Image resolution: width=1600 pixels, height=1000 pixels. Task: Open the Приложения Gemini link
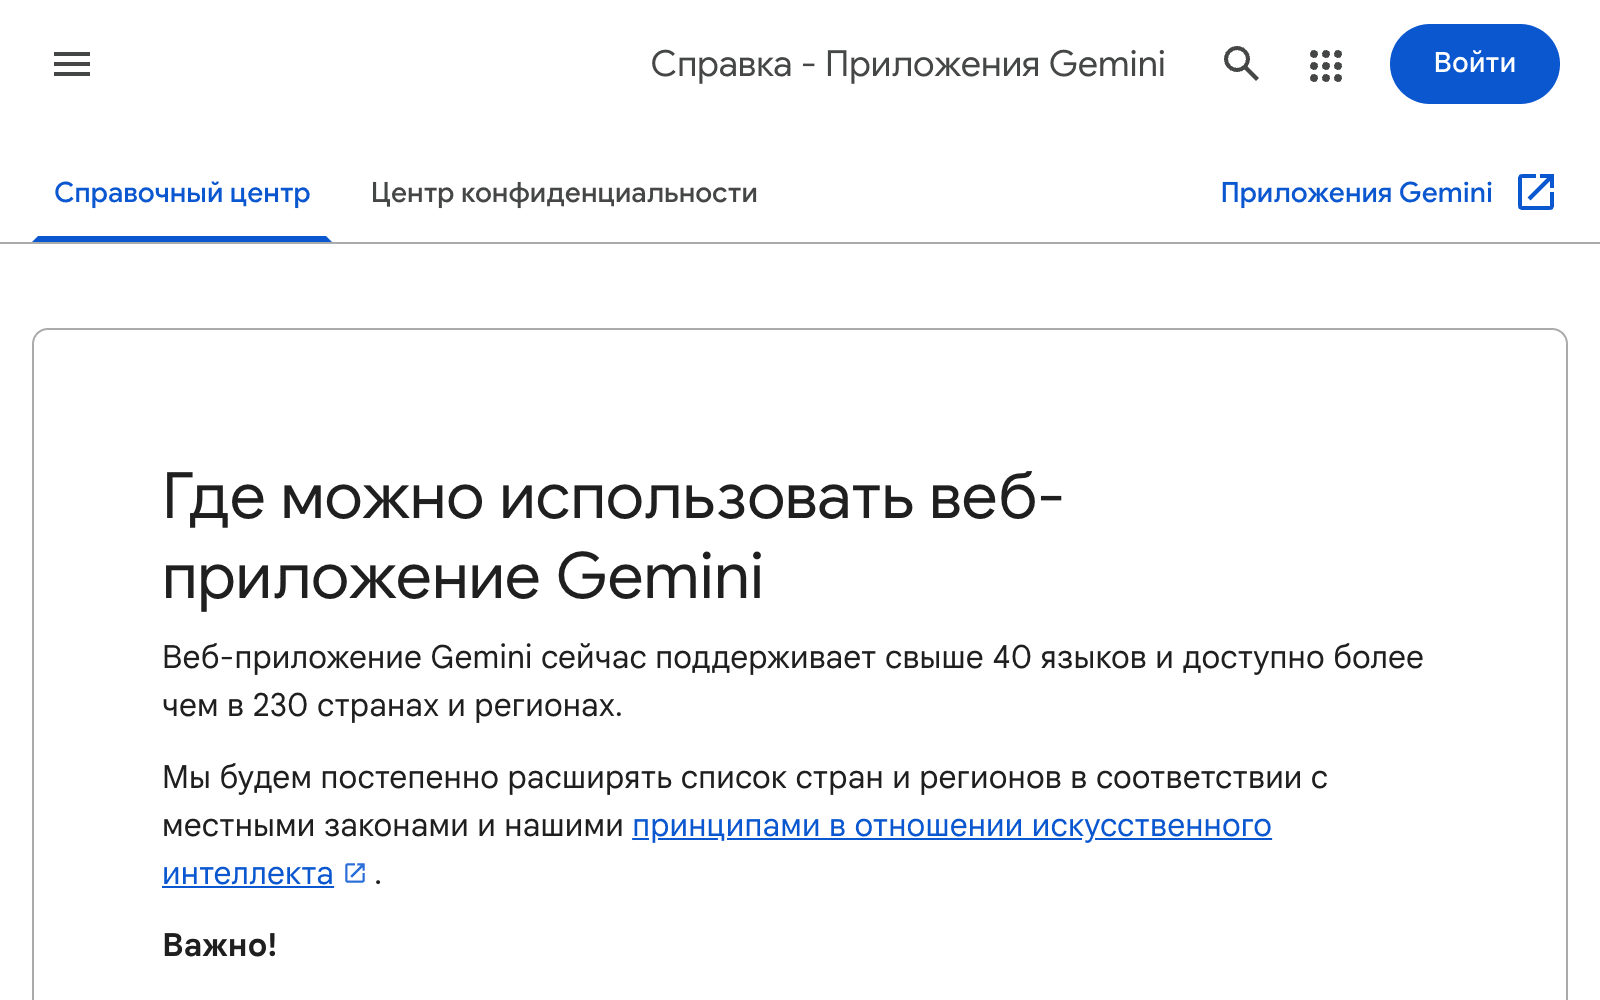pos(1356,192)
